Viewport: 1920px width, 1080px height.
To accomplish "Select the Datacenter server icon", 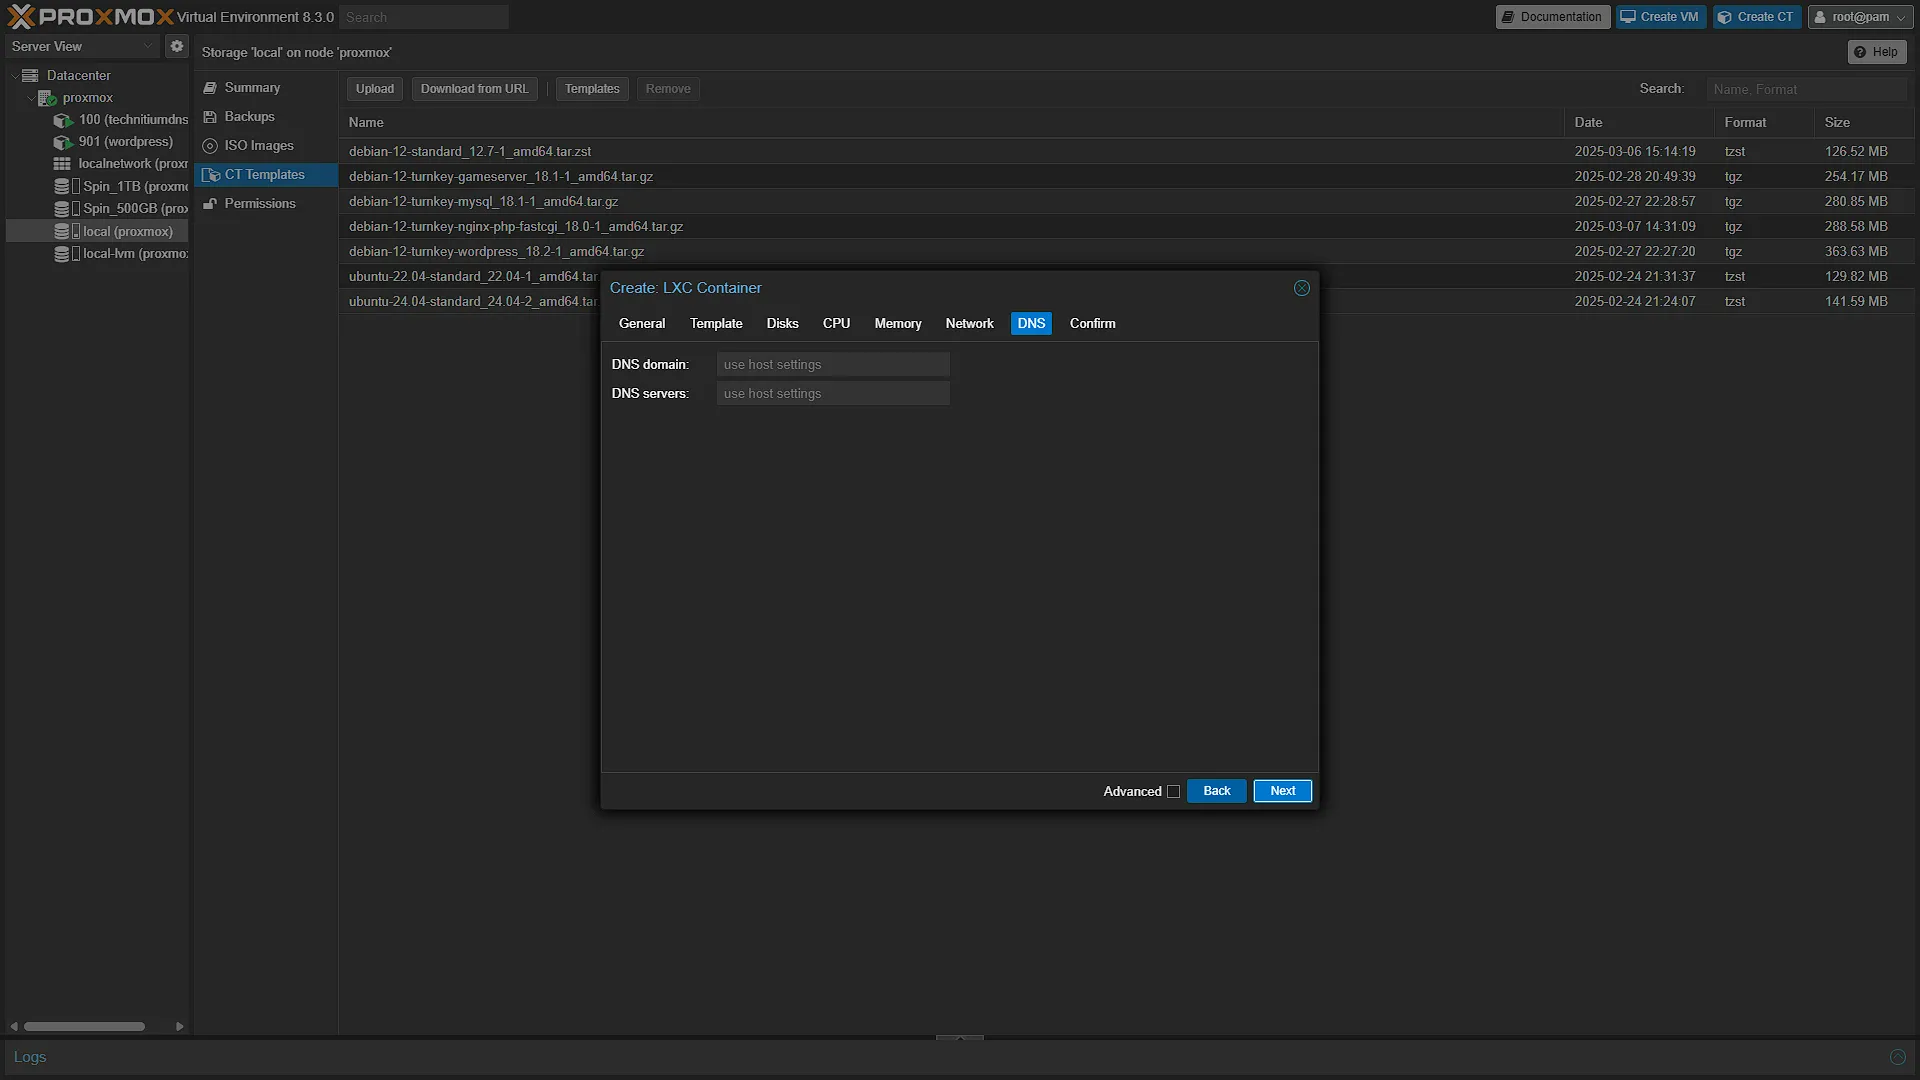I will (x=31, y=75).
